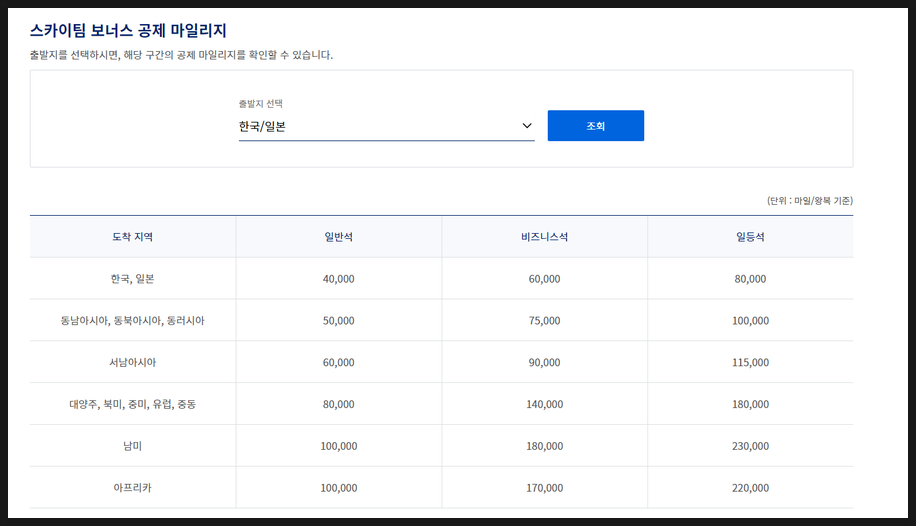Click the 비즈니스석 column header
This screenshot has height=526, width=916.
(x=544, y=237)
